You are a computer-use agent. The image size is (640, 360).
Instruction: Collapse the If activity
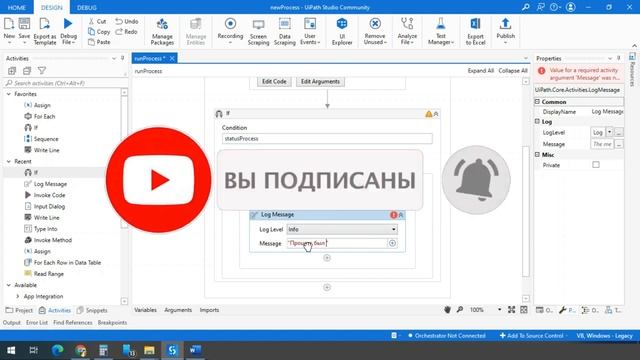pyautogui.click(x=436, y=114)
